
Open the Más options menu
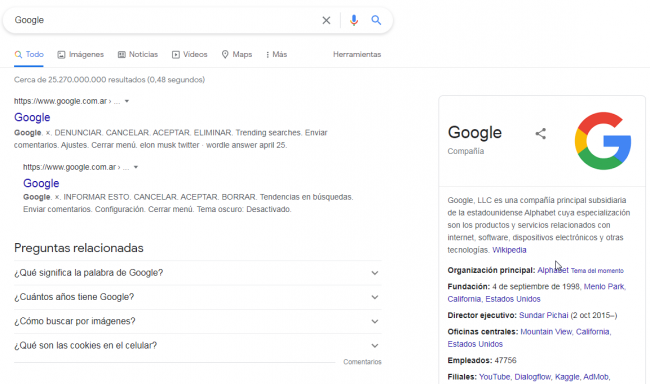[x=276, y=54]
